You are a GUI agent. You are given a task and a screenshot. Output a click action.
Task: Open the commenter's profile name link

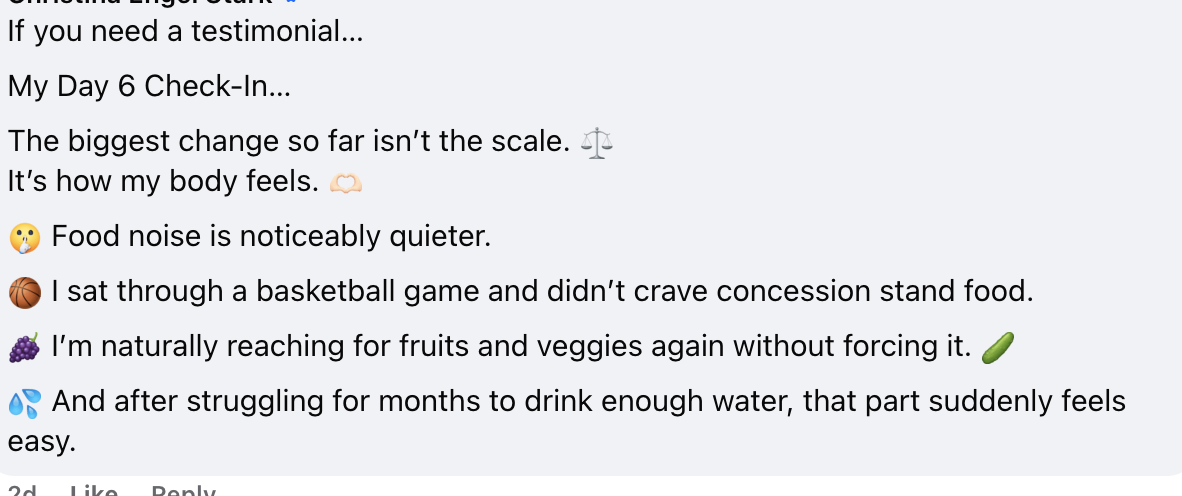coord(140,2)
